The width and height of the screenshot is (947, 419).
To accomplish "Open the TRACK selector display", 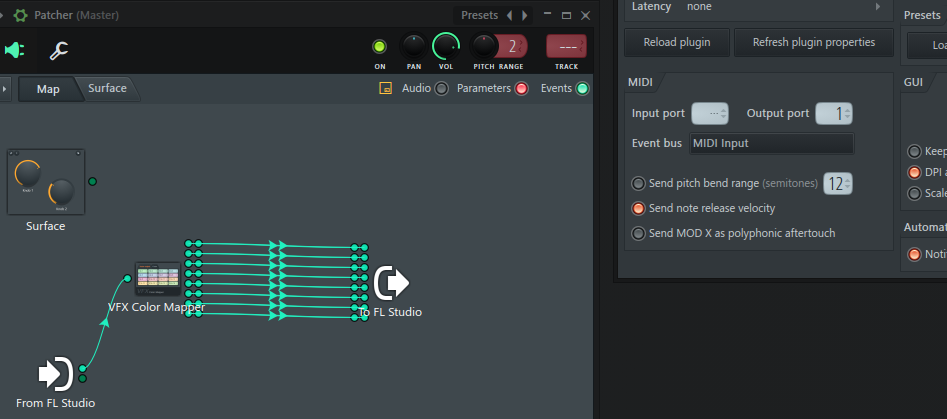I will click(566, 46).
